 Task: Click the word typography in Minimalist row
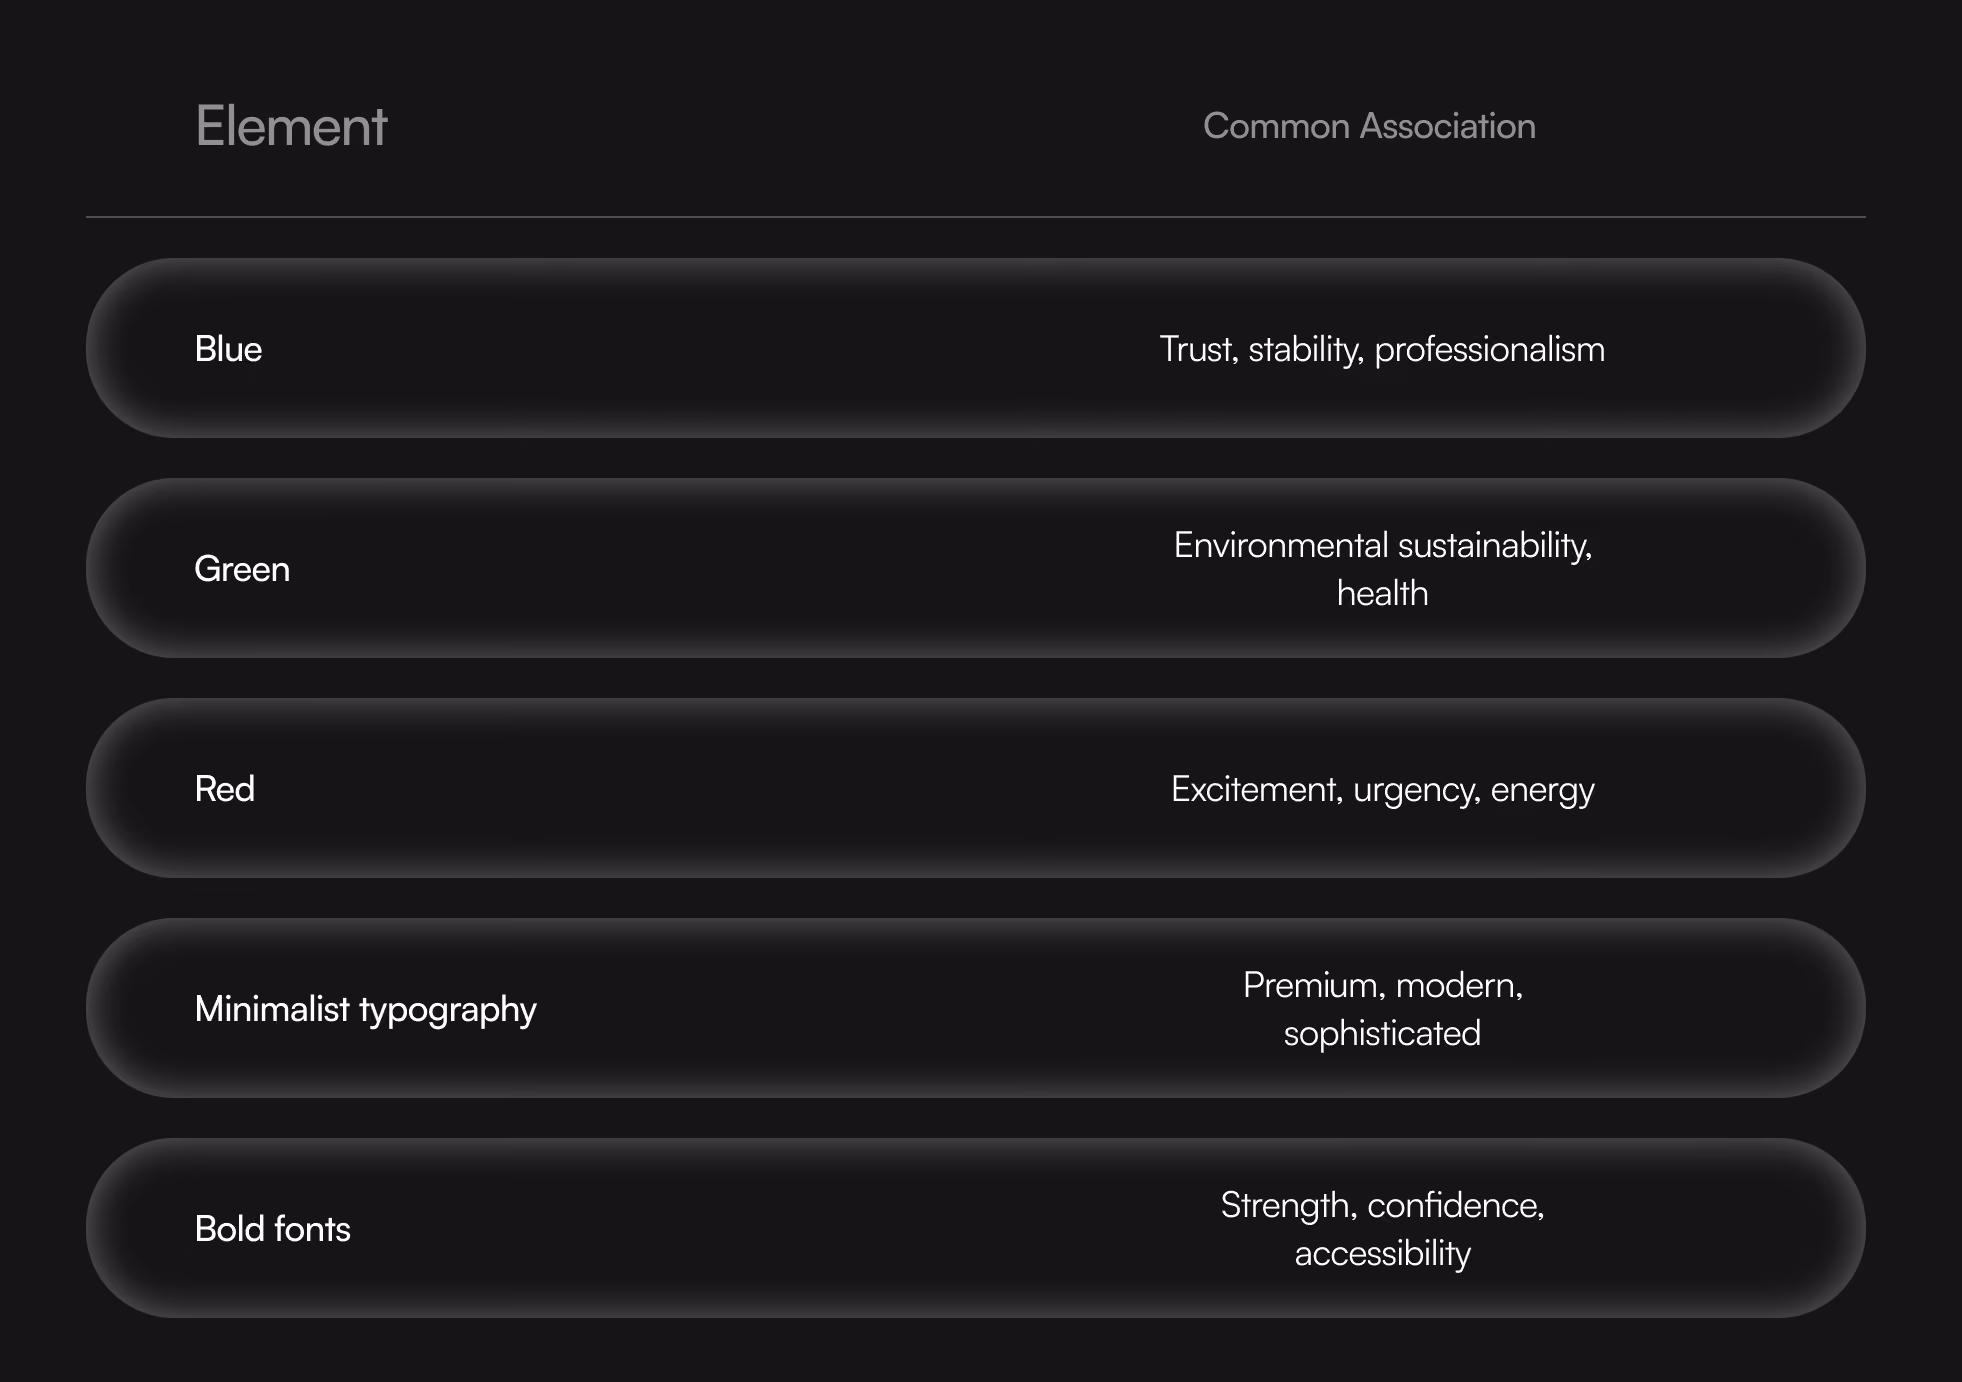(448, 1011)
